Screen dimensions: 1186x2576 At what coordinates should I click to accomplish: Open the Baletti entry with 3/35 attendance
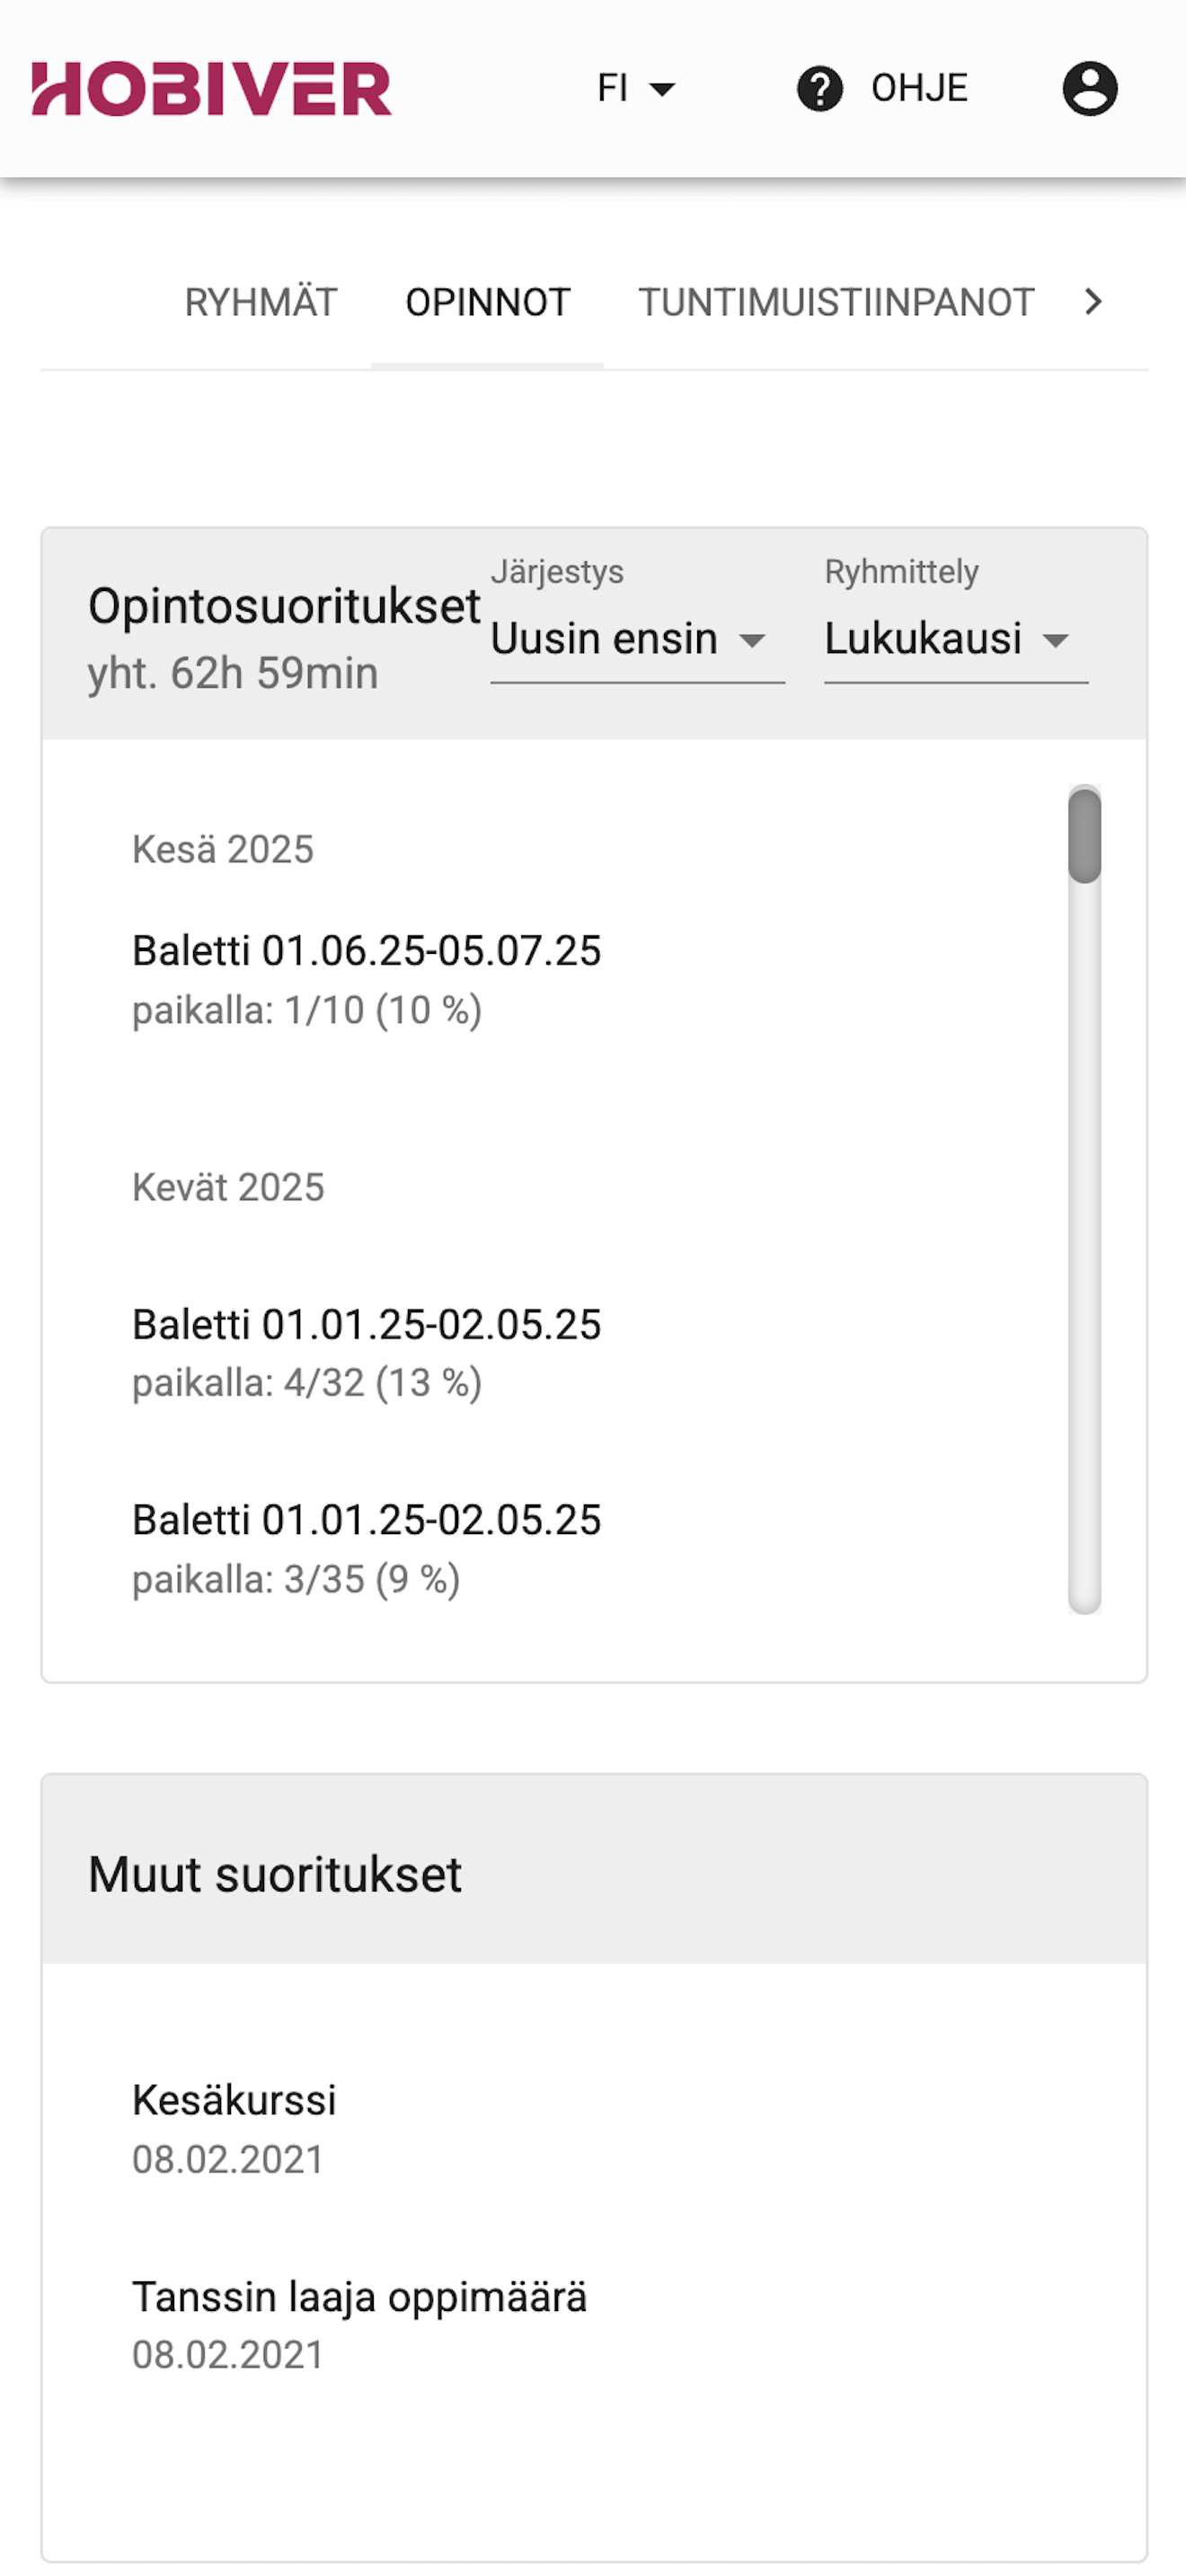coord(366,1549)
